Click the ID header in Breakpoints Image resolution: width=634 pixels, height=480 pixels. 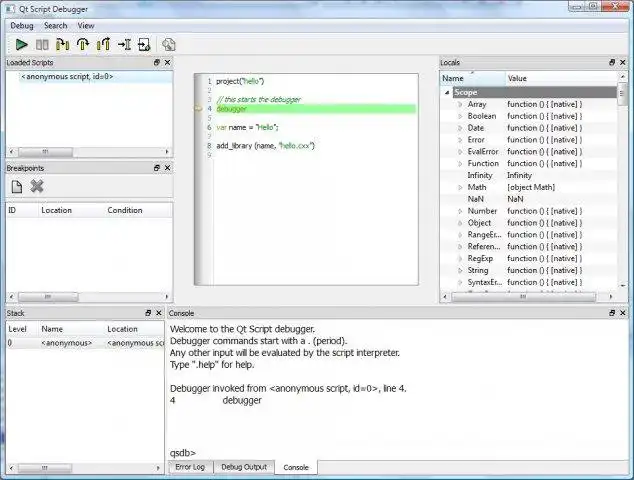(x=22, y=210)
